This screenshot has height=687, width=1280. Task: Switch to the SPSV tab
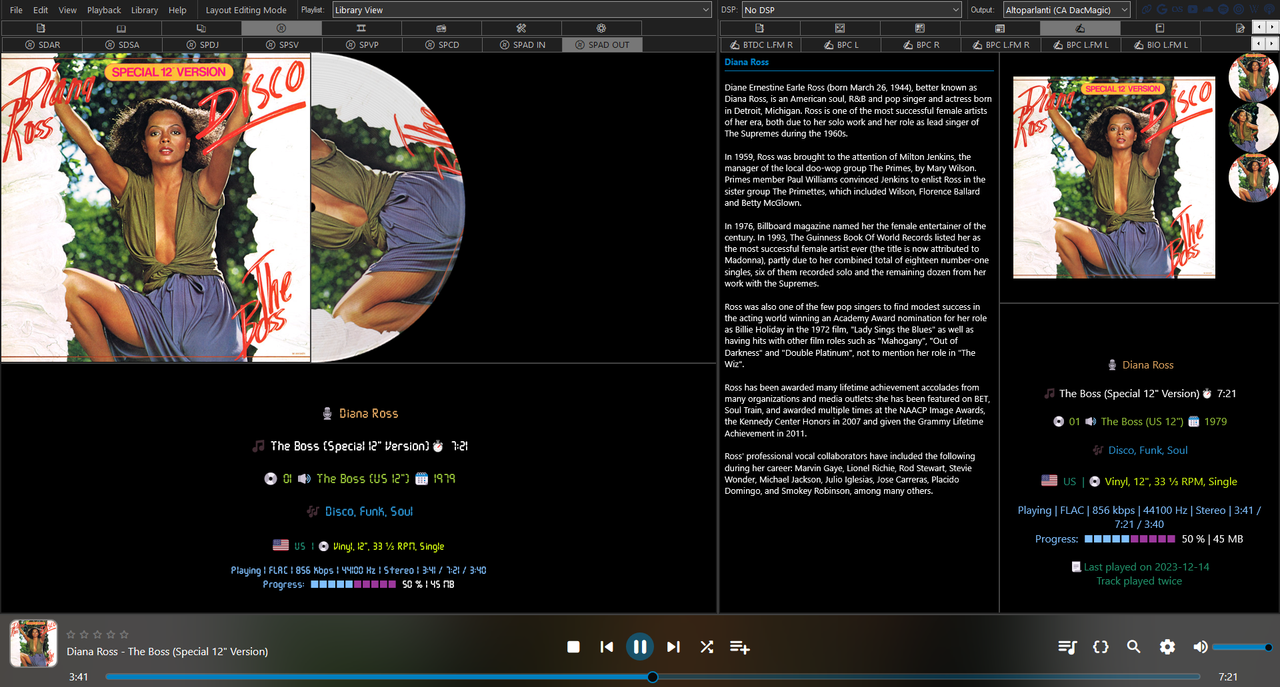coord(281,45)
